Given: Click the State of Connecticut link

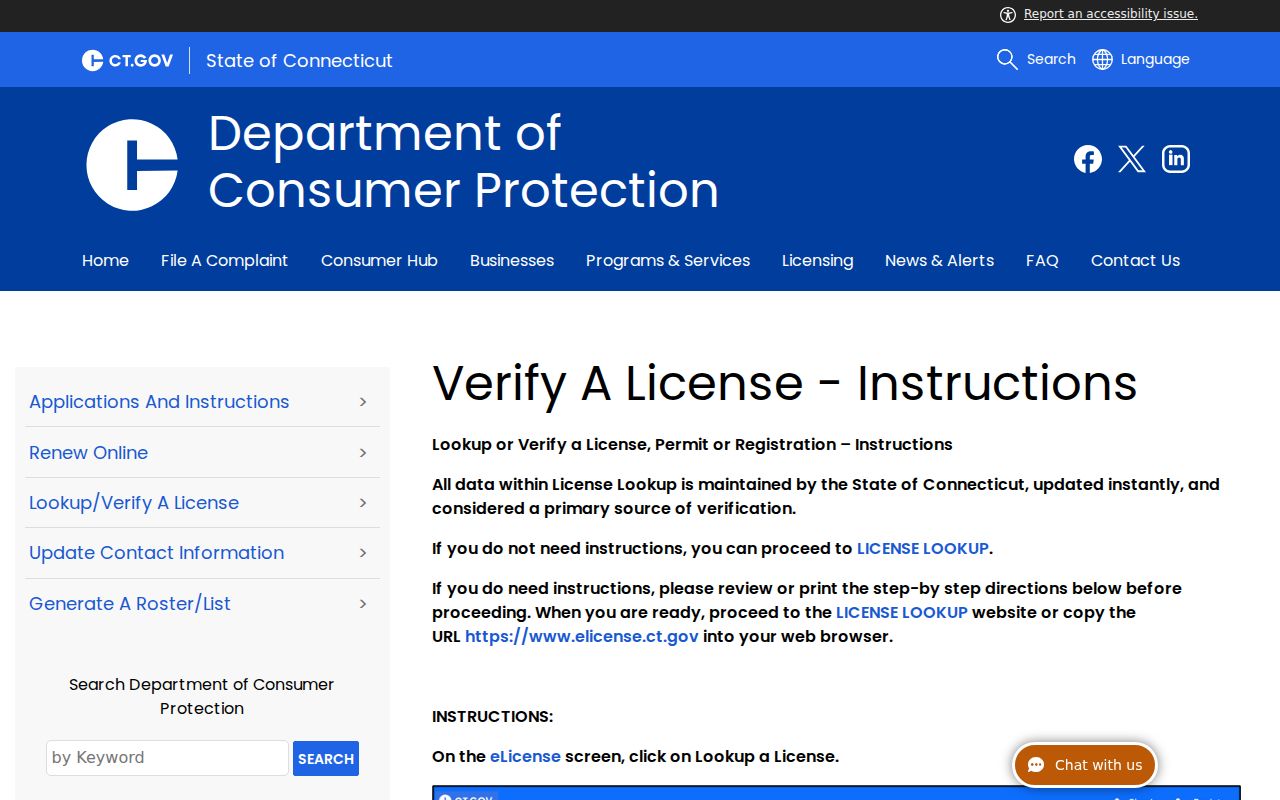Looking at the screenshot, I should tap(299, 60).
